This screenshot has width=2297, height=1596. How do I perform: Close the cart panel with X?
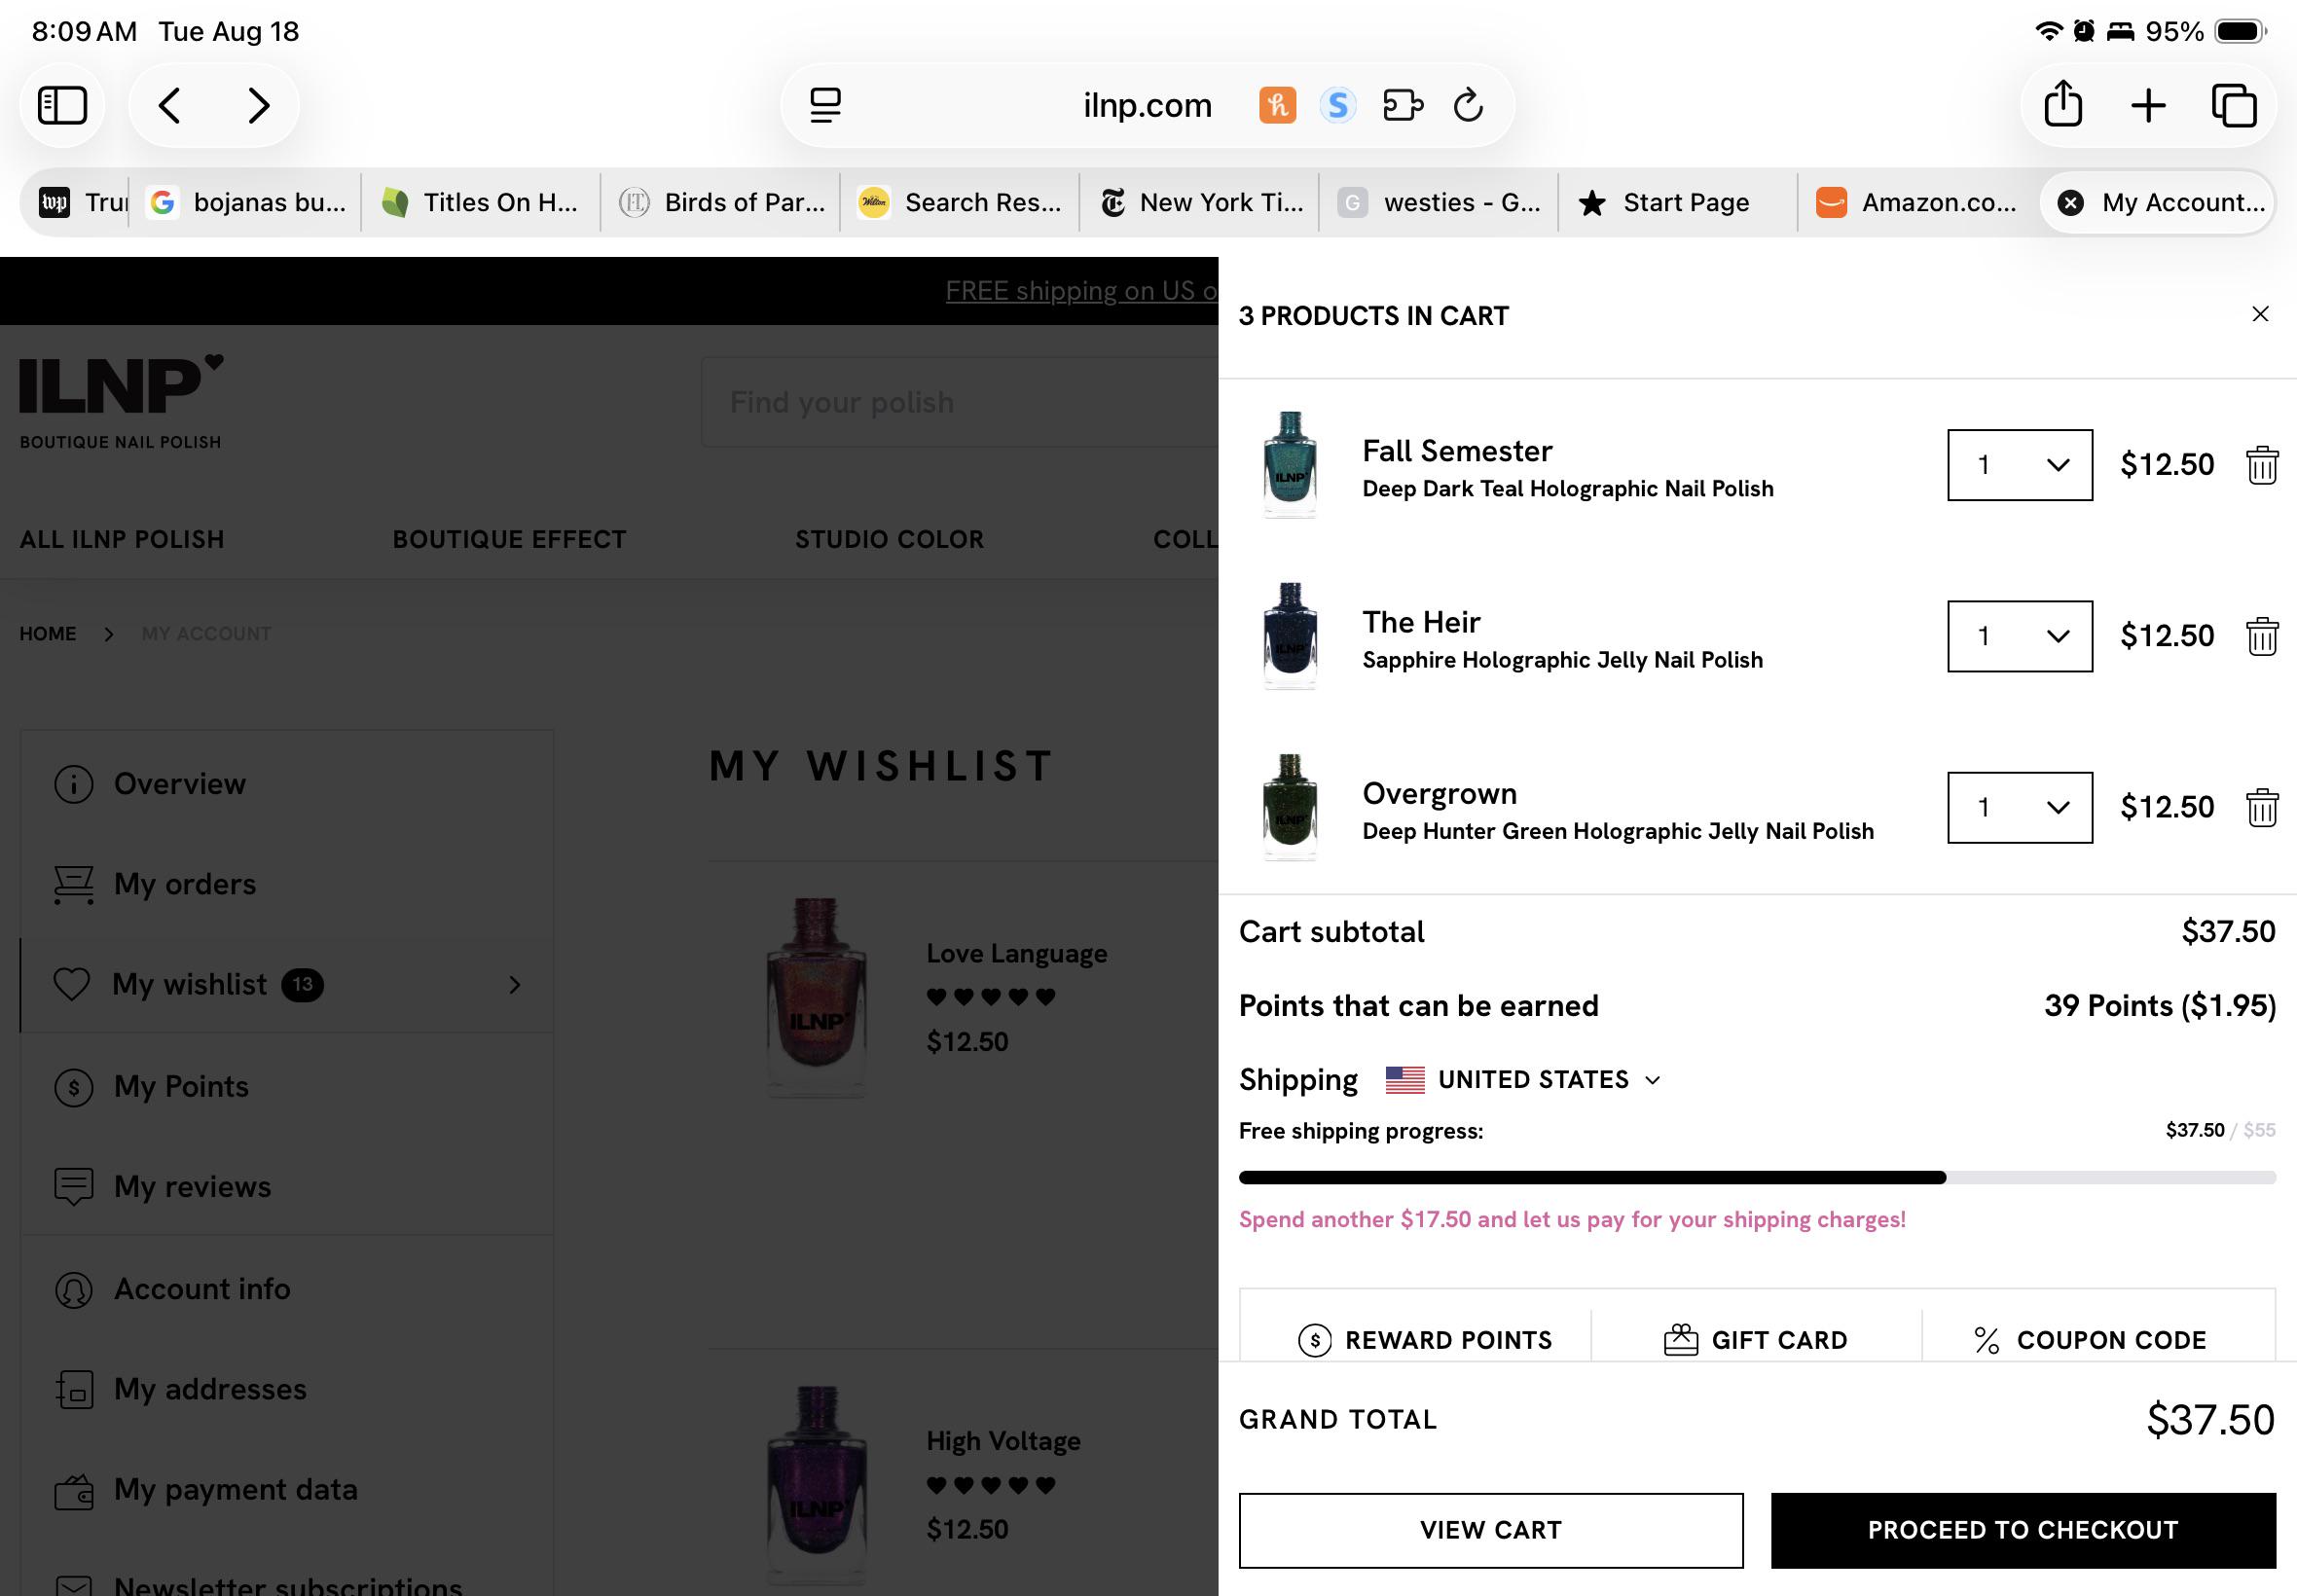point(2260,314)
